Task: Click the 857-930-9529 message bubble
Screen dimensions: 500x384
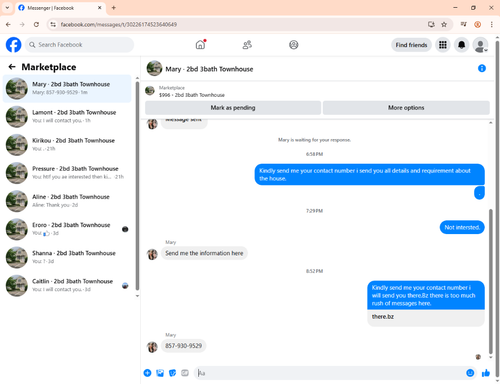Action: pos(183,346)
